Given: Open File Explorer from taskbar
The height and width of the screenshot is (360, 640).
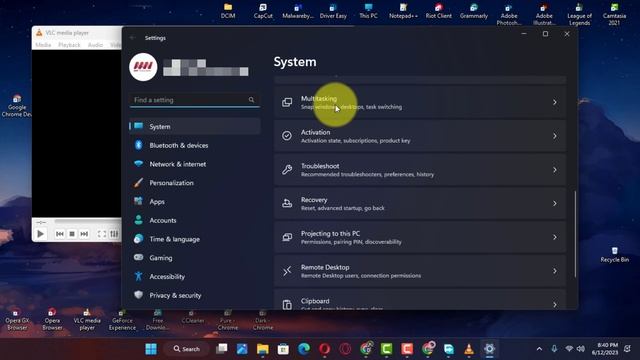Looking at the screenshot, I should click(262, 349).
